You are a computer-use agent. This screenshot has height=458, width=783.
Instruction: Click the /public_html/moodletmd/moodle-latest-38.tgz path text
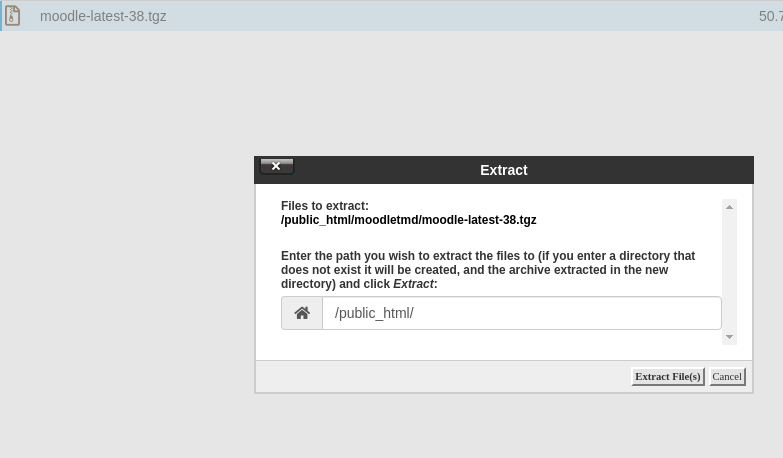coord(408,220)
